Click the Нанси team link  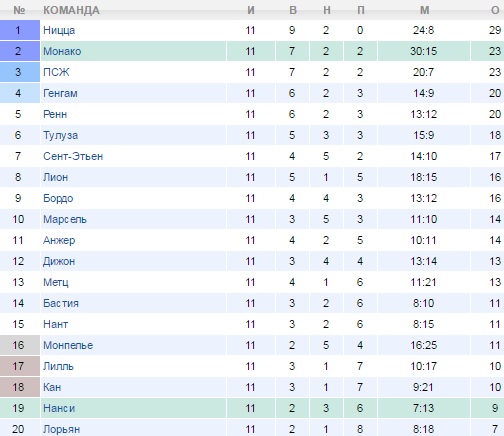(x=59, y=408)
